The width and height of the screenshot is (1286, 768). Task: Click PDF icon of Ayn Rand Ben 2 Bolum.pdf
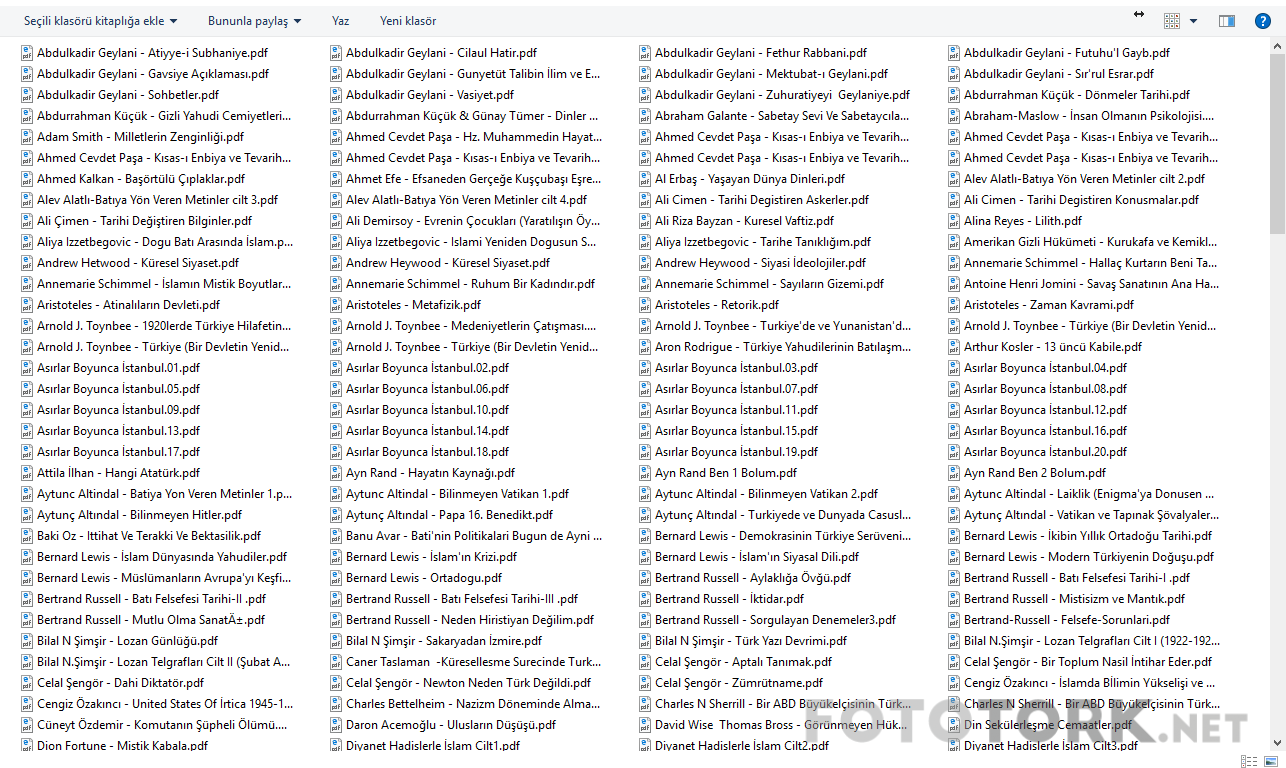pos(954,473)
